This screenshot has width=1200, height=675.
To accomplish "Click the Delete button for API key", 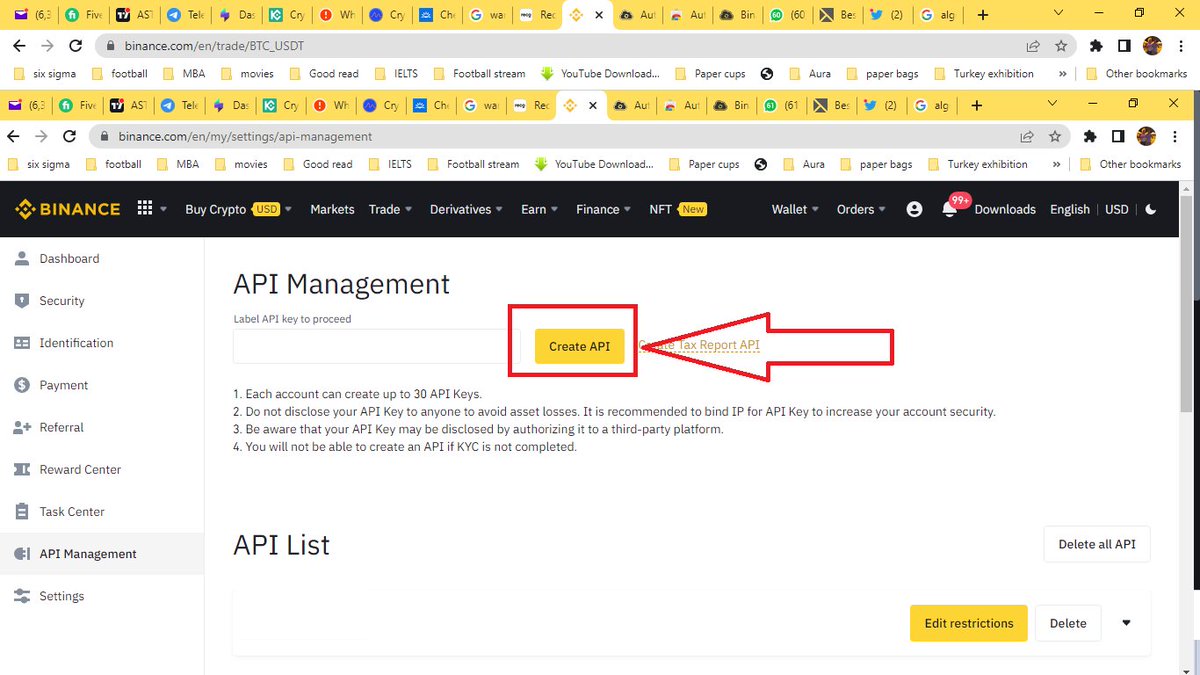I will pos(1068,623).
